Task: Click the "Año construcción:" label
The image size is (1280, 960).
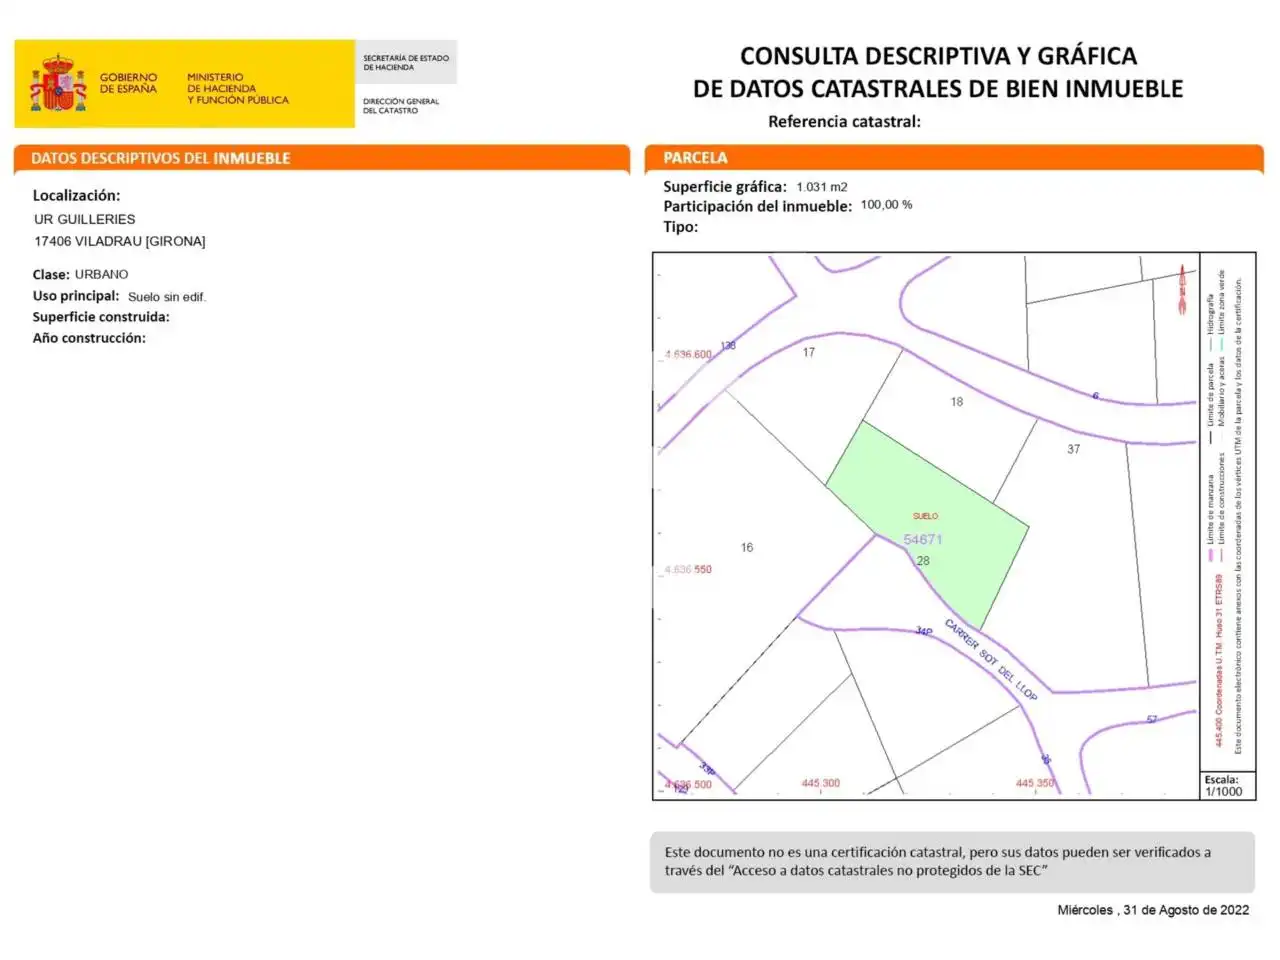Action: (89, 338)
